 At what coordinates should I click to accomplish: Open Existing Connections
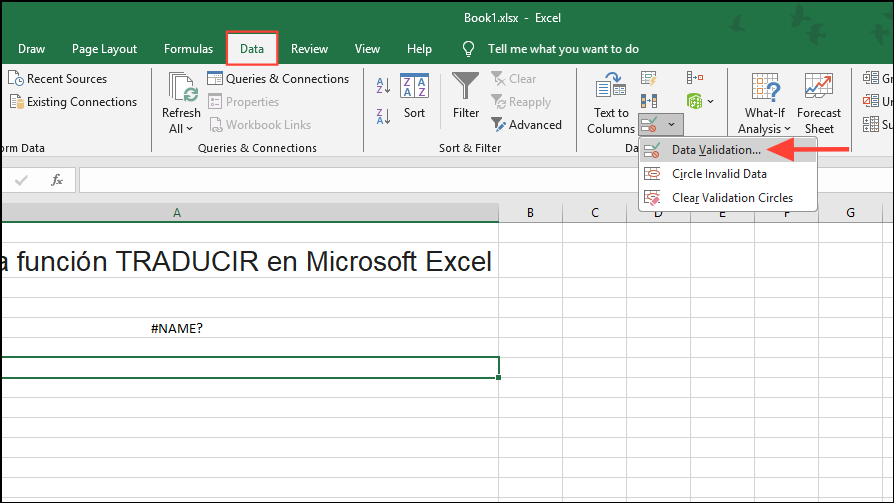(x=74, y=102)
